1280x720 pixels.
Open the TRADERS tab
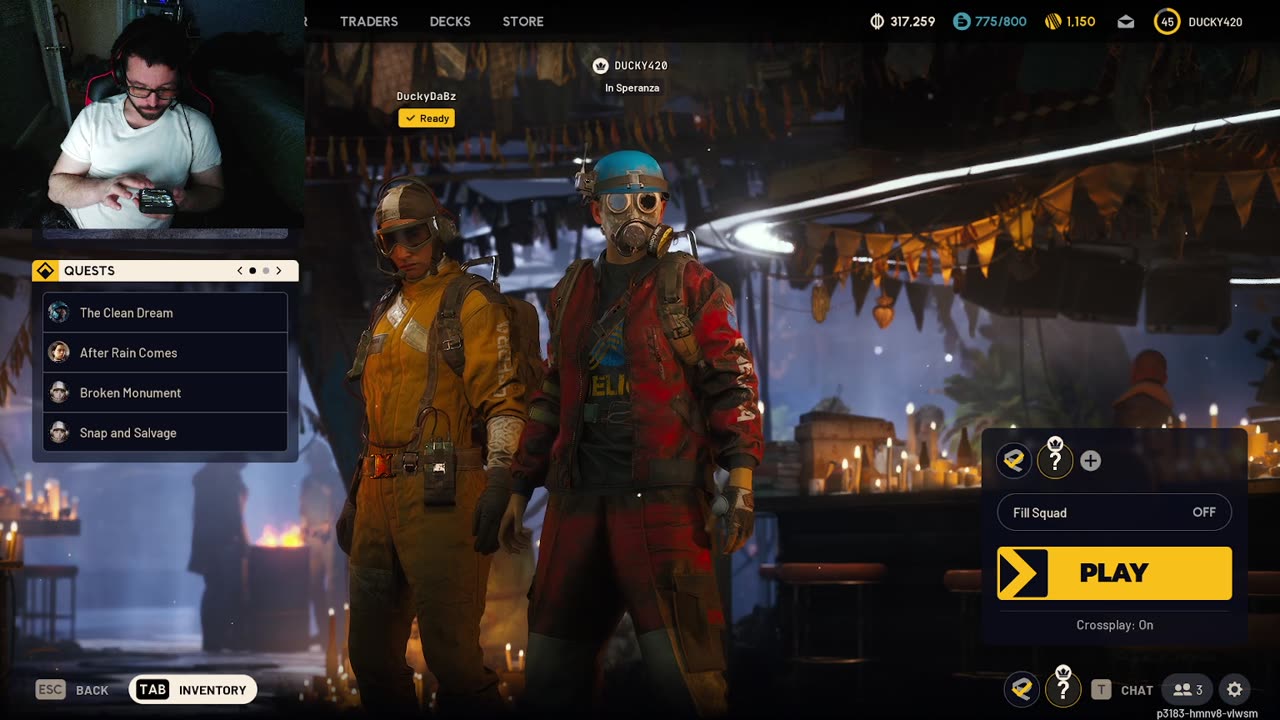369,21
